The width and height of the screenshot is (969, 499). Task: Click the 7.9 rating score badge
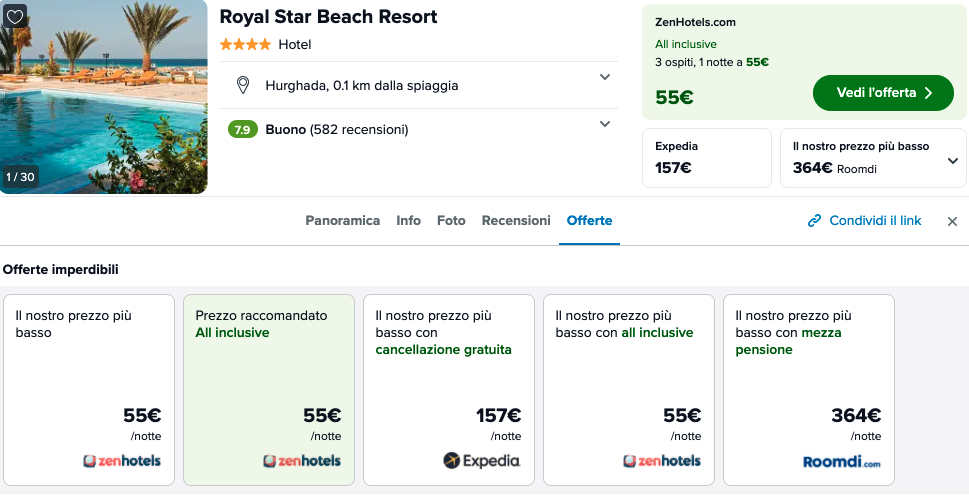[x=242, y=130]
